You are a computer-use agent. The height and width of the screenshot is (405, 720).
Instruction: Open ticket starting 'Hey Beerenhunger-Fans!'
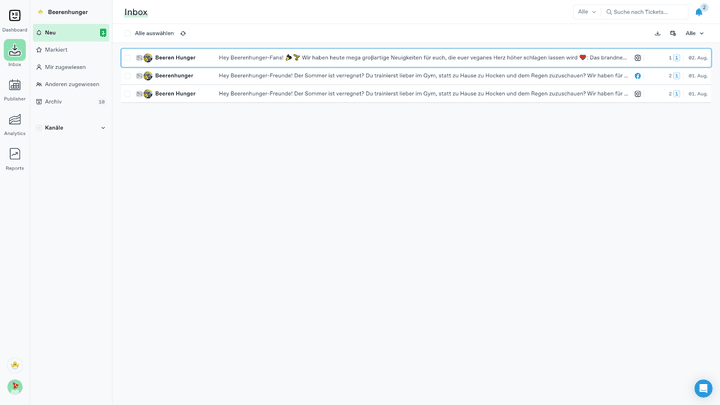point(422,58)
